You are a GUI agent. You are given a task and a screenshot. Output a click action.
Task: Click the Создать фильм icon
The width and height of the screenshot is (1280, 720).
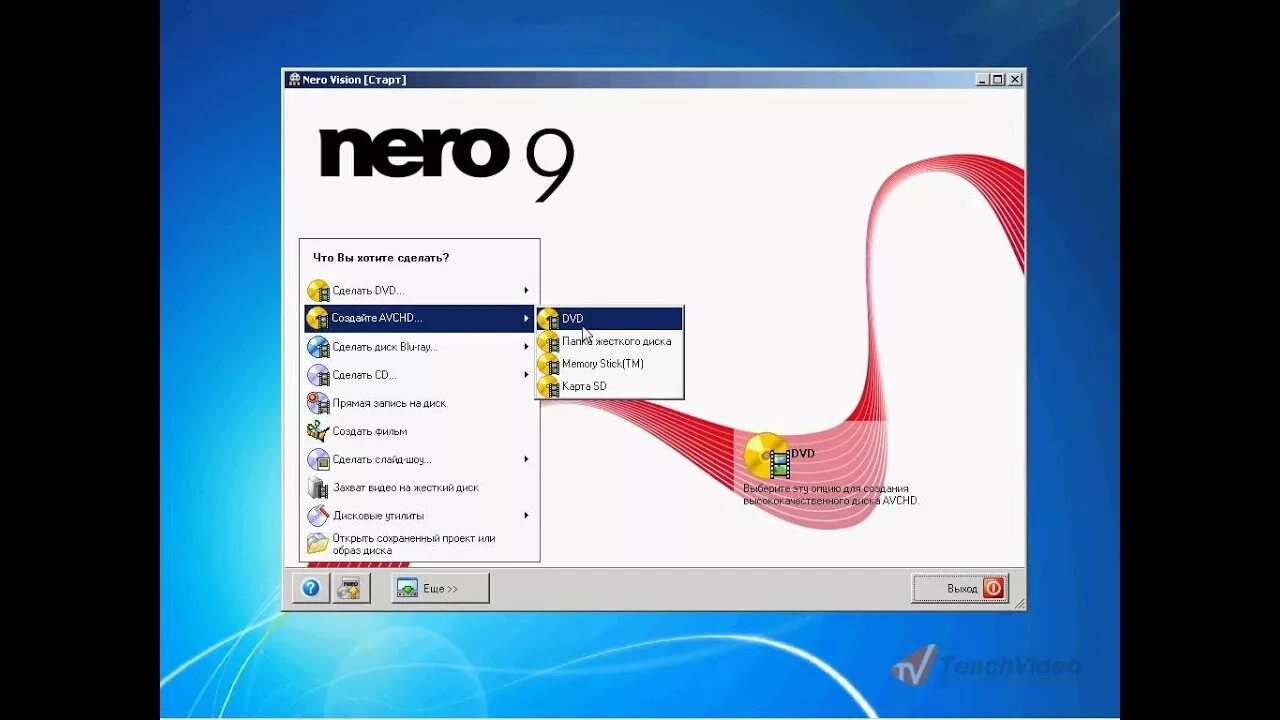click(318, 431)
